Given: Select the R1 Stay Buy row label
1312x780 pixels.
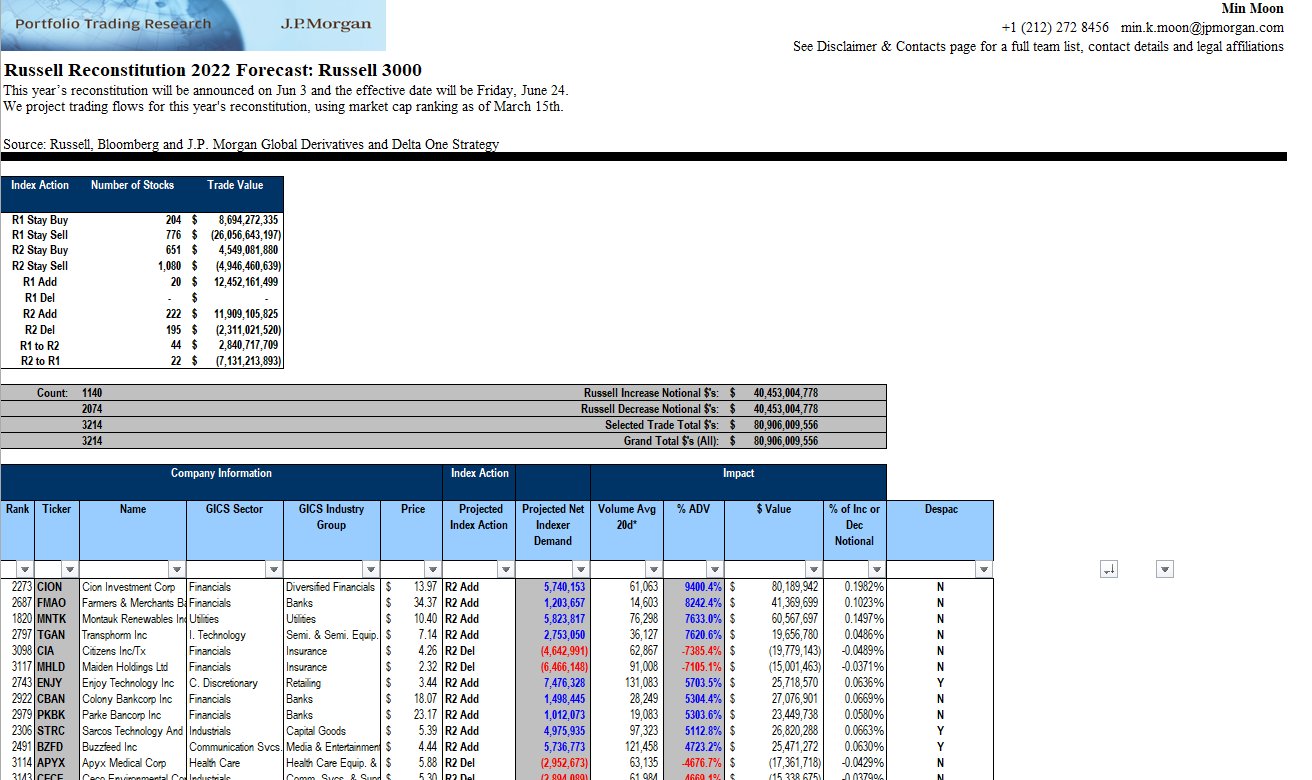Looking at the screenshot, I should coord(40,219).
